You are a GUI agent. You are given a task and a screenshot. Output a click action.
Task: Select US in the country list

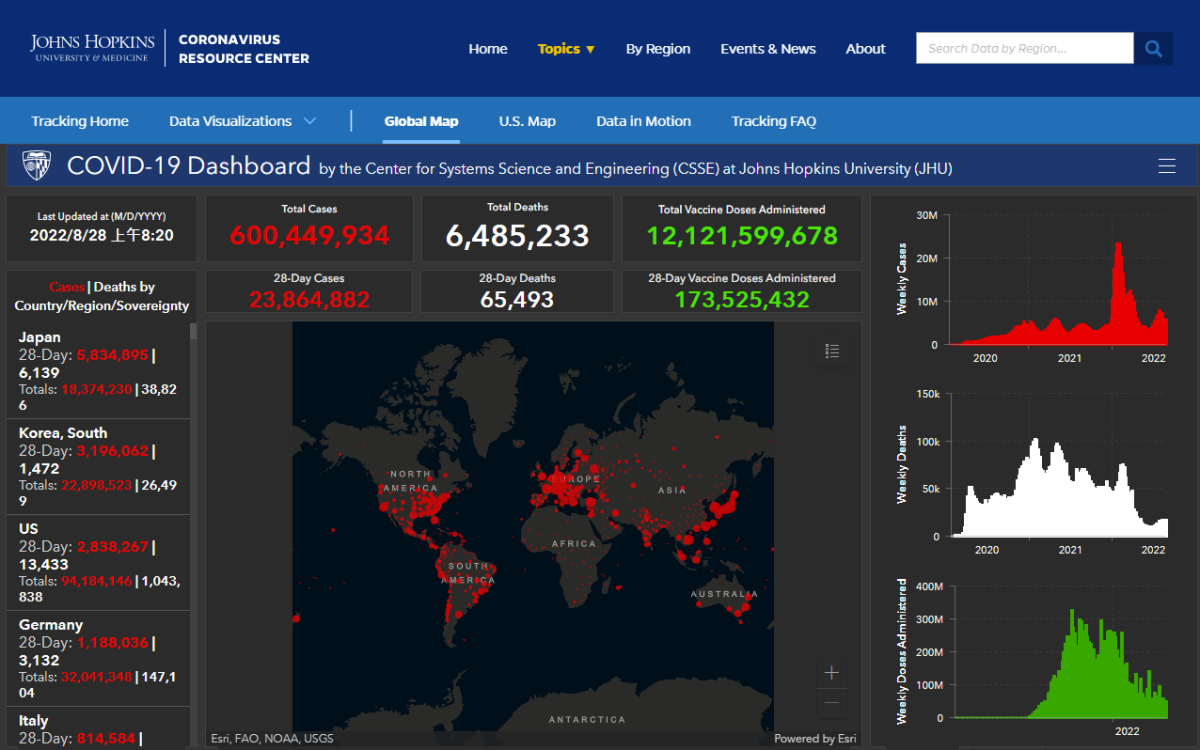[x=98, y=563]
